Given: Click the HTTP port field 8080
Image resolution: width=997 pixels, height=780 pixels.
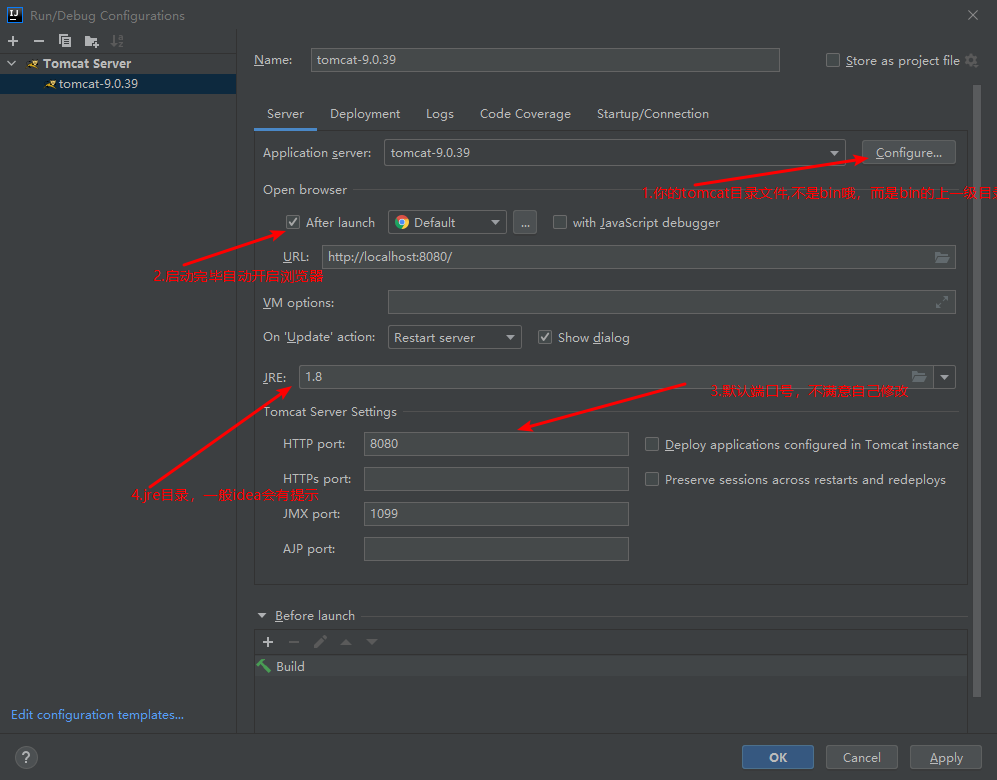Looking at the screenshot, I should click(496, 444).
